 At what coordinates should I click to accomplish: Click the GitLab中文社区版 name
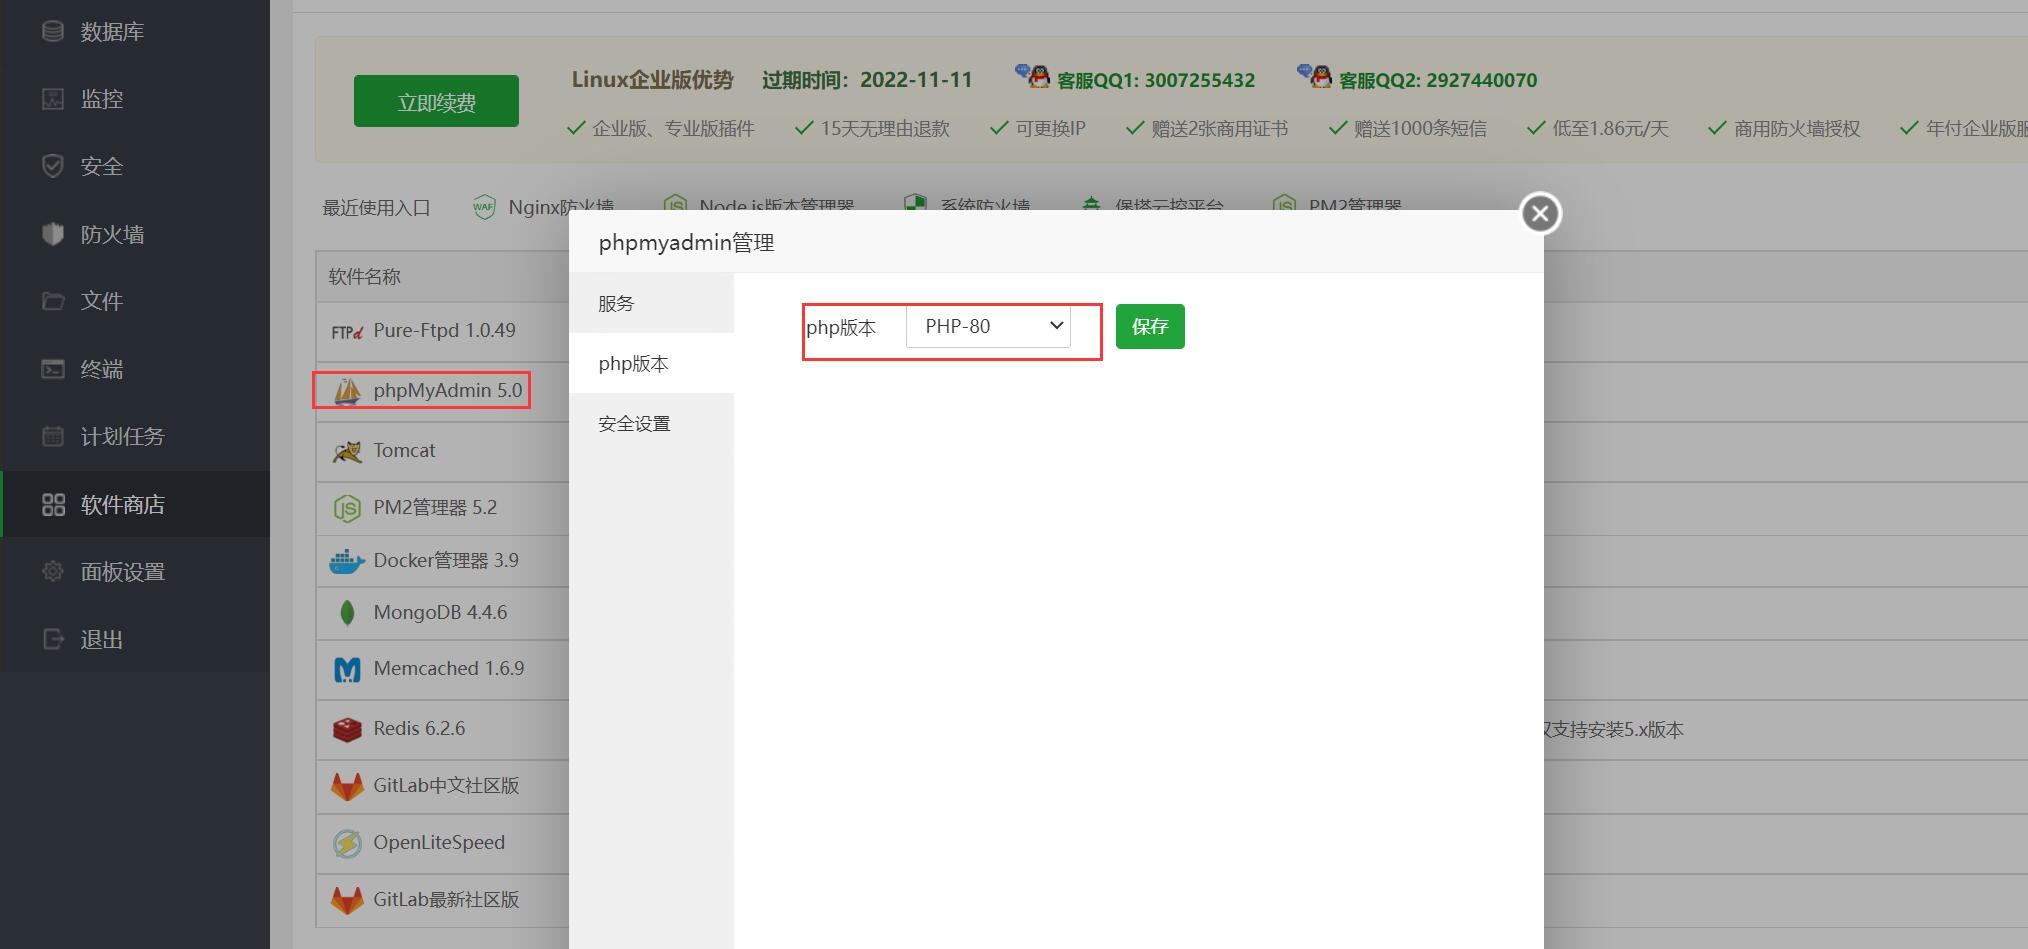[x=446, y=786]
